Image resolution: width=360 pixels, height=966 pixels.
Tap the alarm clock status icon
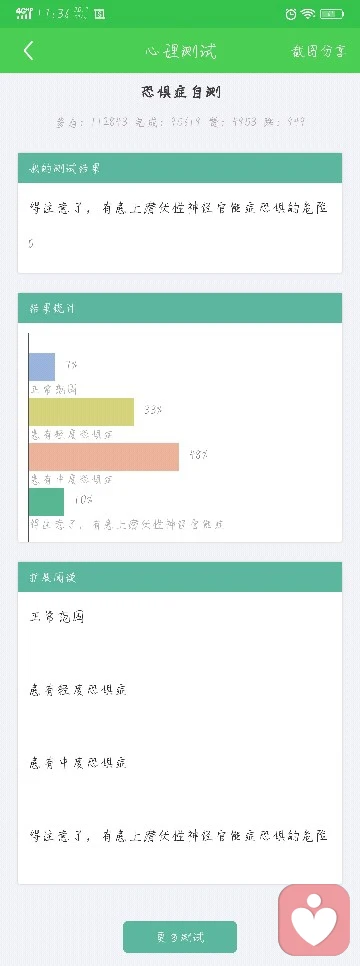coord(291,14)
